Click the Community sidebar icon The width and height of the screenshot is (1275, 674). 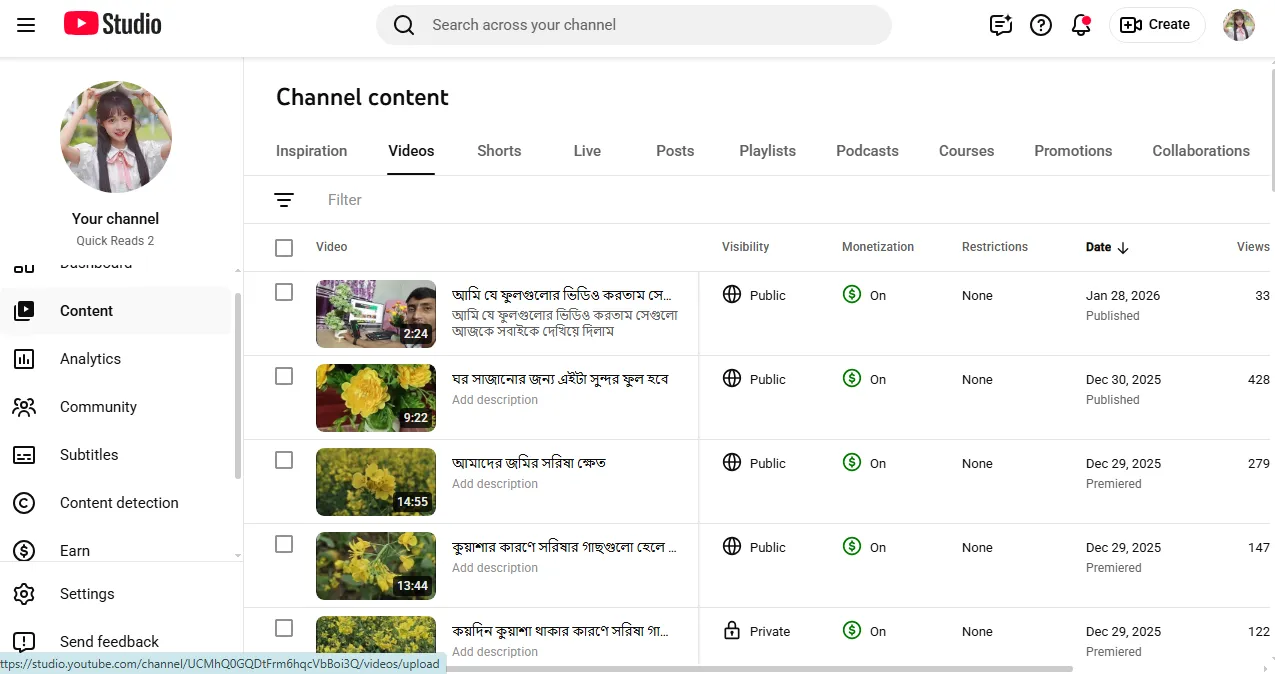(x=24, y=407)
